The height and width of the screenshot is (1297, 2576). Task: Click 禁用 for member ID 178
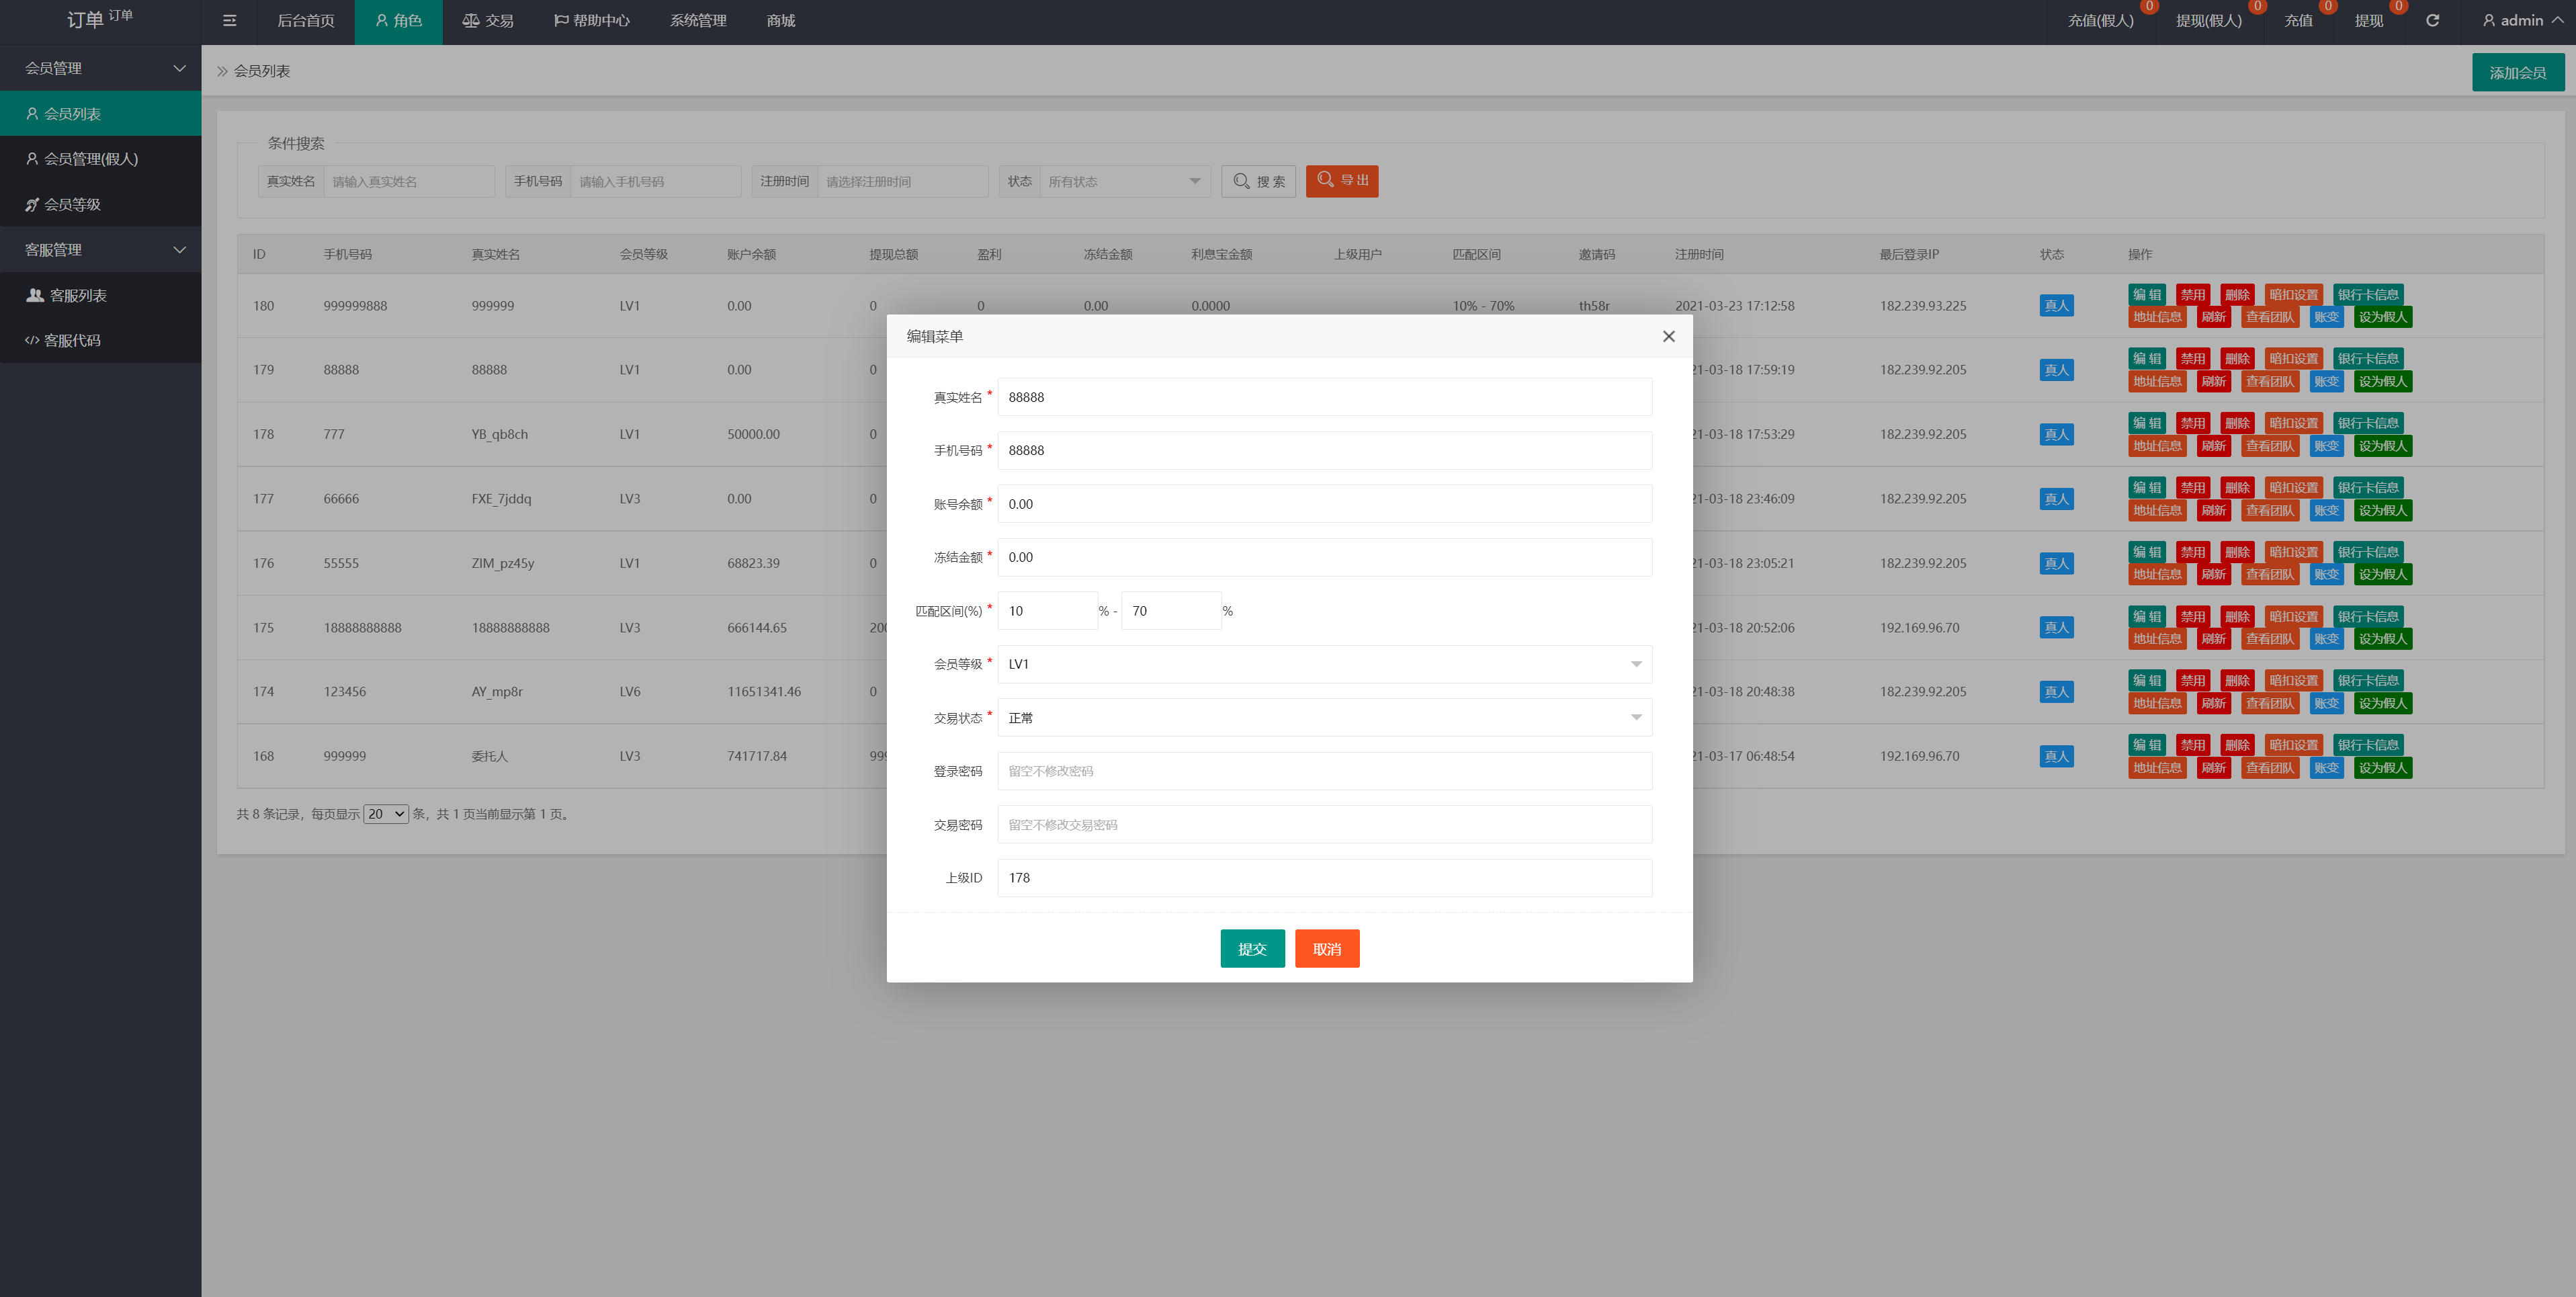2192,423
